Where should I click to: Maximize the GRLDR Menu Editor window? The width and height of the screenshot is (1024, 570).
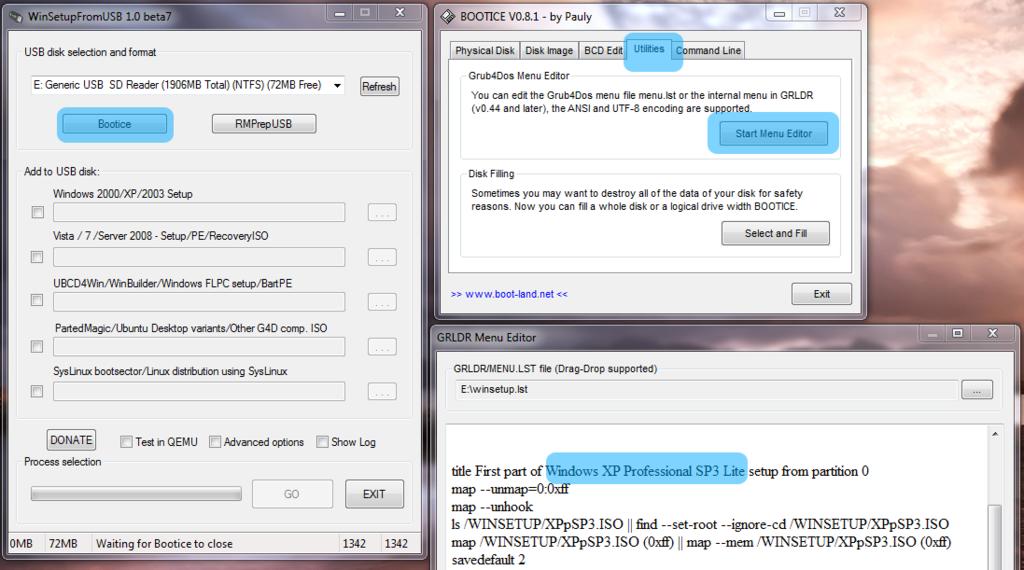pyautogui.click(x=957, y=334)
